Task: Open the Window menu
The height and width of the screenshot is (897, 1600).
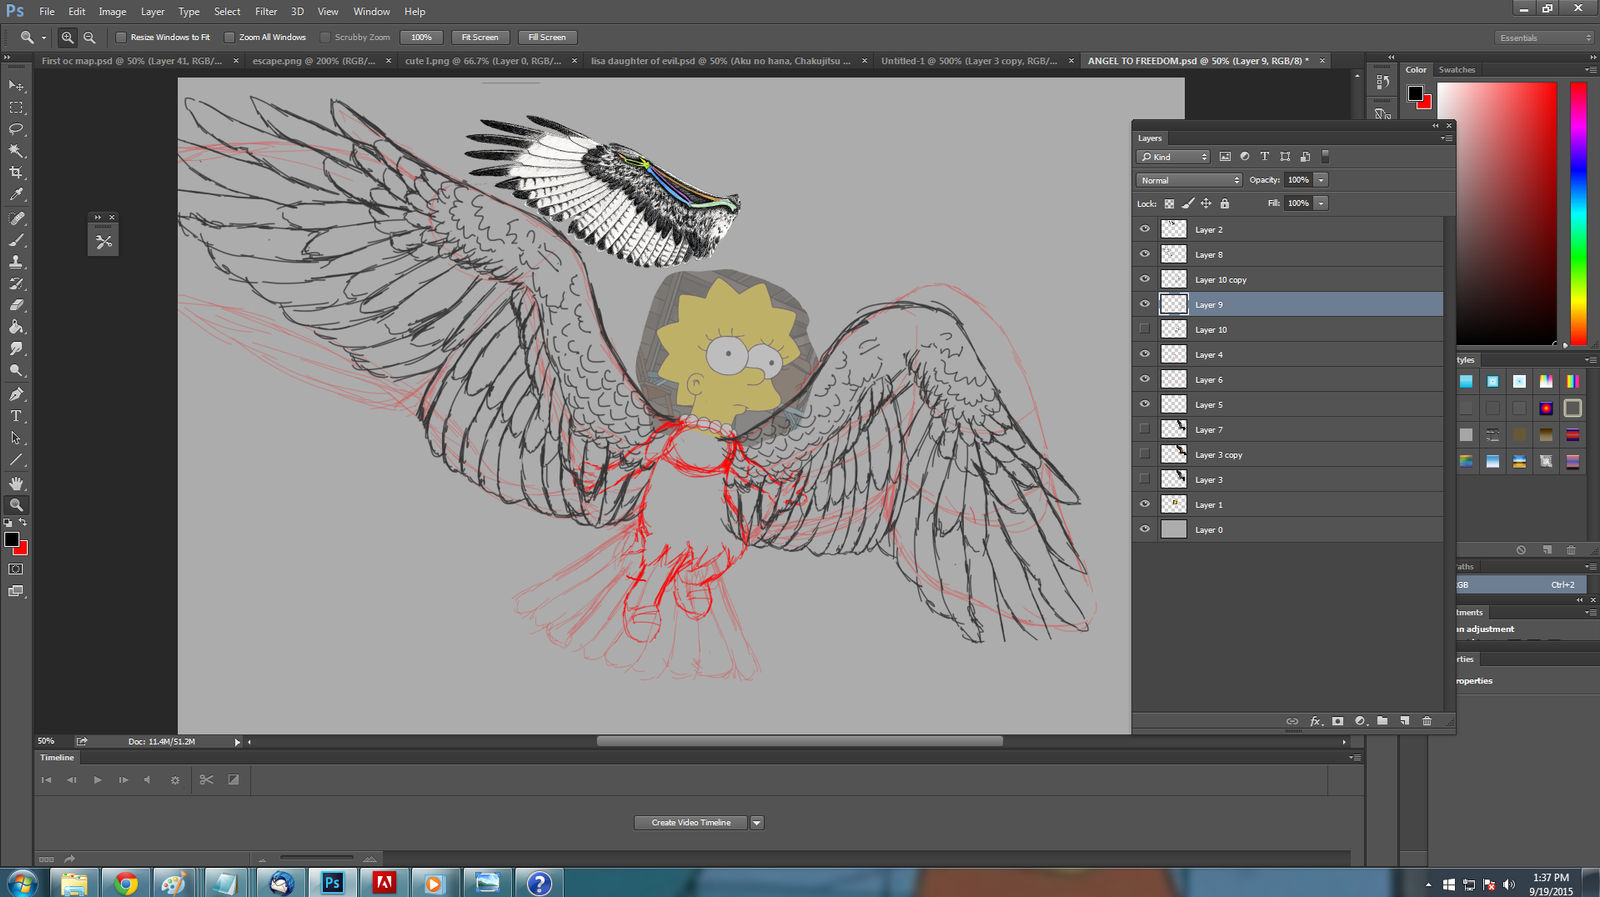Action: pos(371,11)
